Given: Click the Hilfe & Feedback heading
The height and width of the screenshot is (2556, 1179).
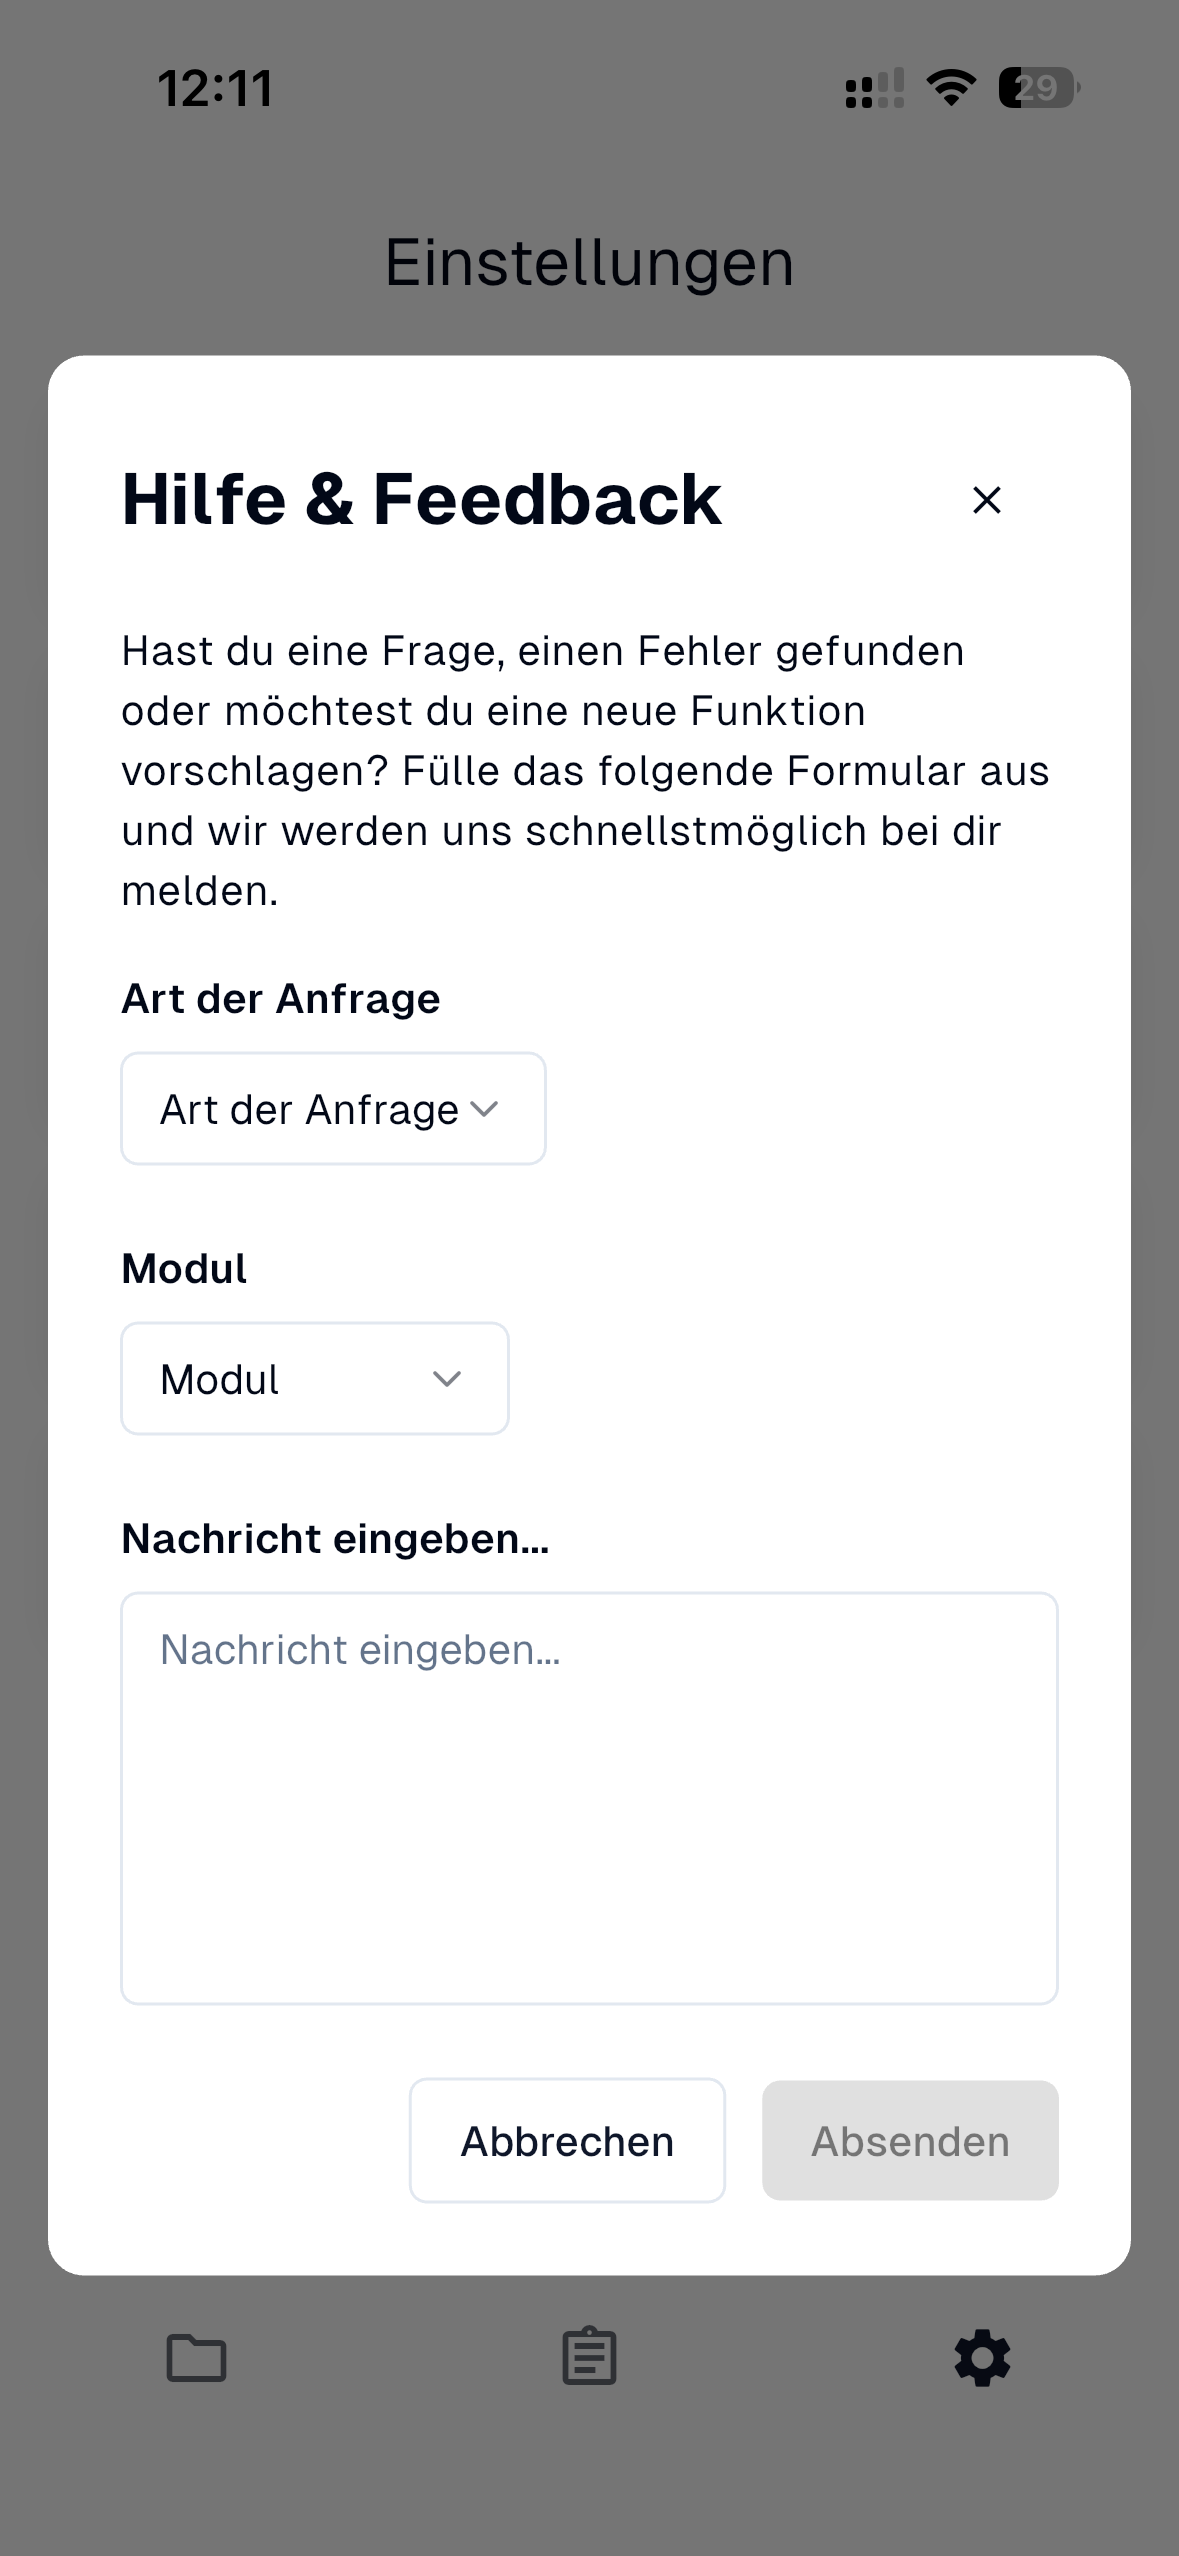Looking at the screenshot, I should [420, 500].
